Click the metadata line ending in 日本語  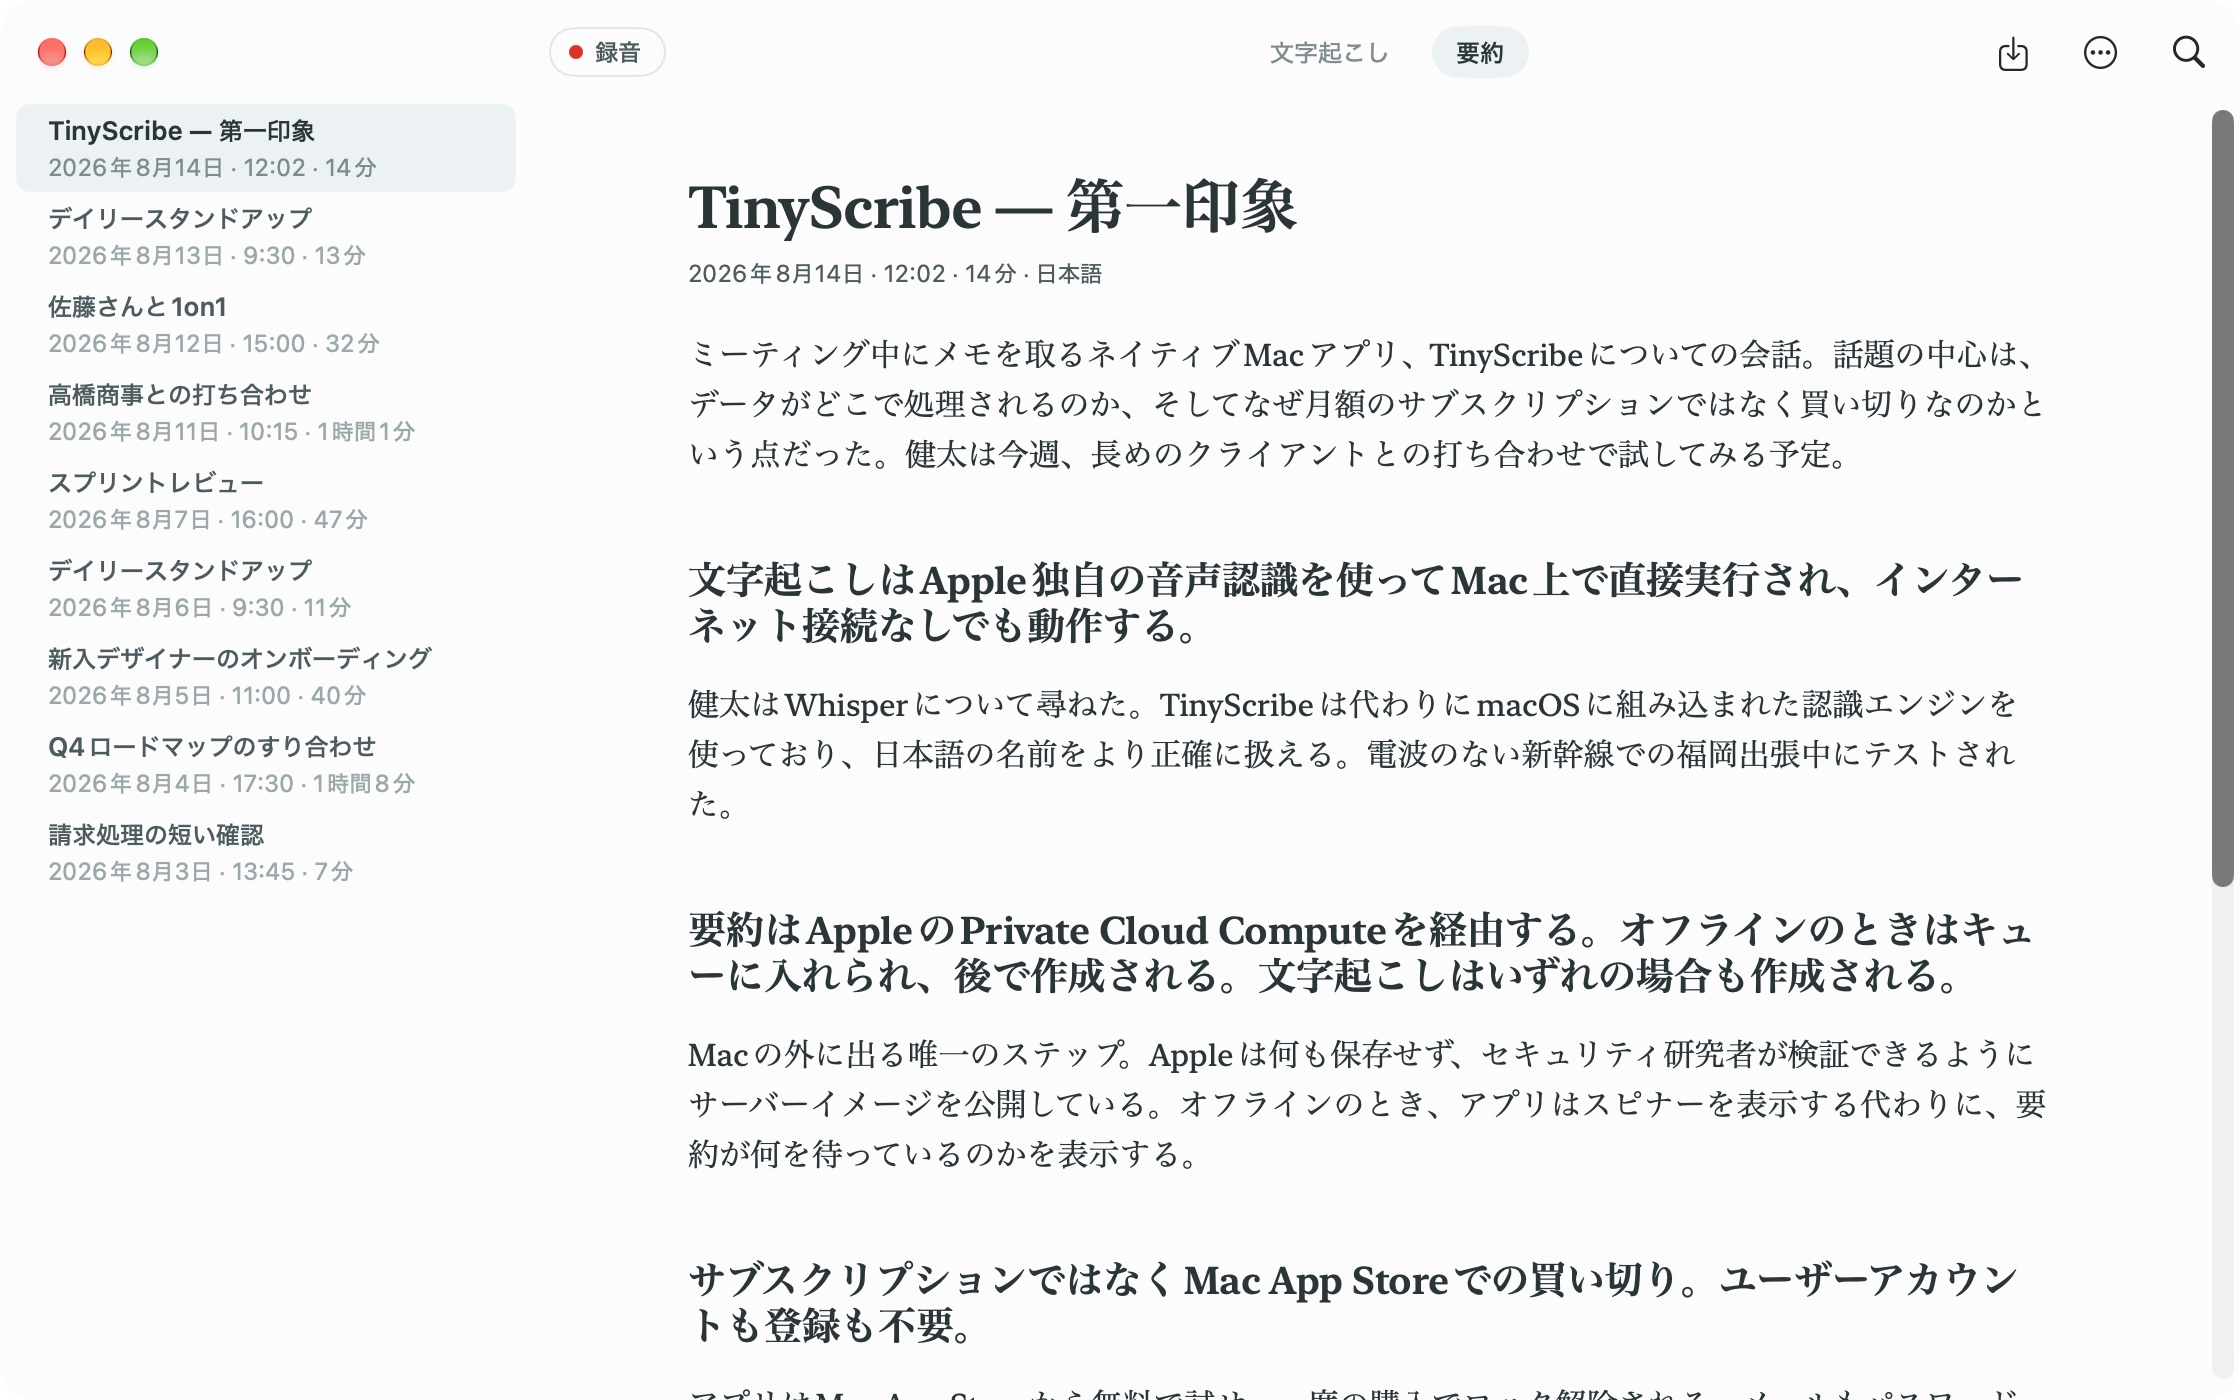click(x=895, y=273)
